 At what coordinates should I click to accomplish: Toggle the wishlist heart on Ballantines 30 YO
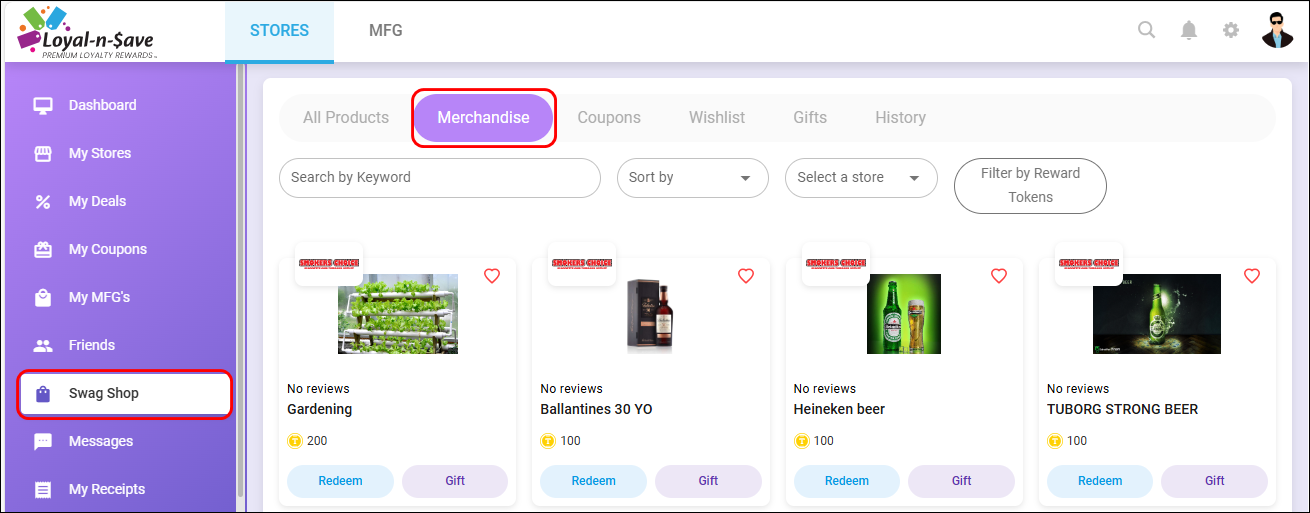click(x=746, y=276)
